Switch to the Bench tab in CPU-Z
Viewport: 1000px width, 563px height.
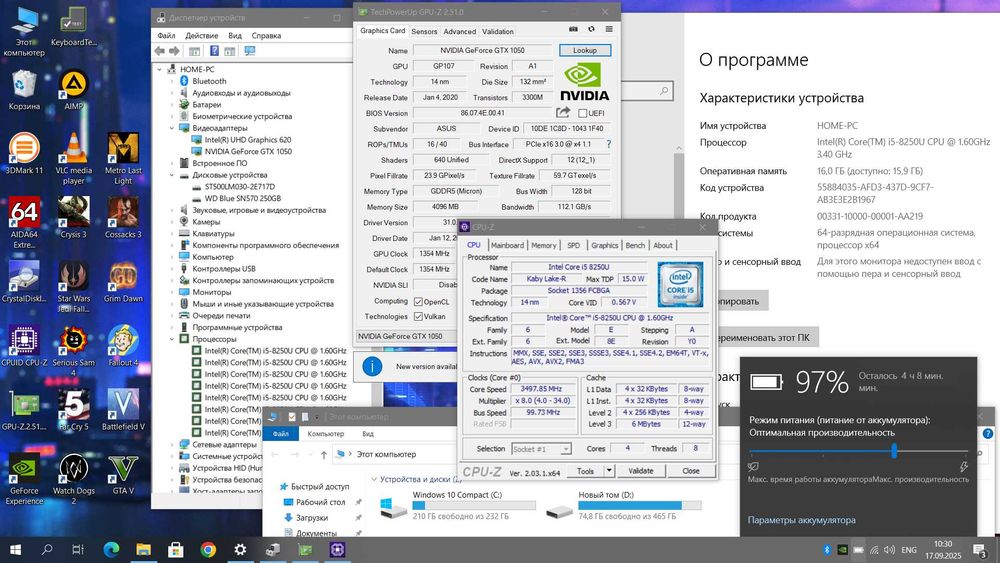635,245
